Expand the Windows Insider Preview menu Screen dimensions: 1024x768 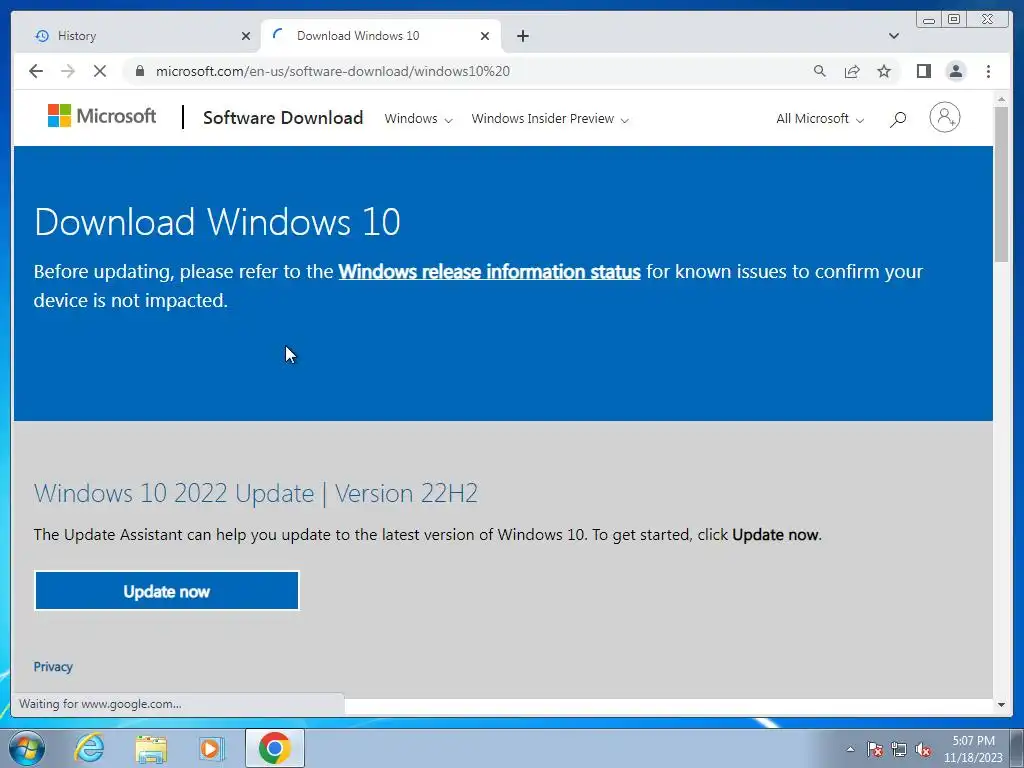(x=550, y=119)
